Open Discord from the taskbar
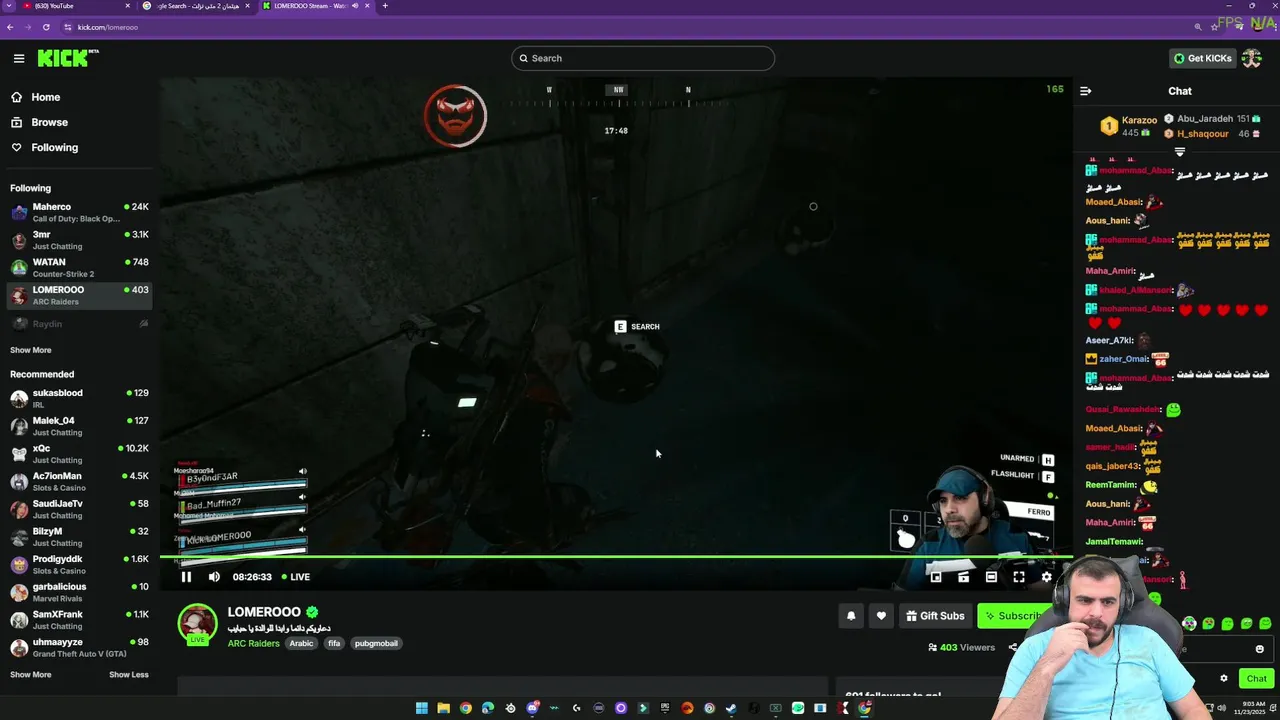The height and width of the screenshot is (720, 1280). (533, 708)
